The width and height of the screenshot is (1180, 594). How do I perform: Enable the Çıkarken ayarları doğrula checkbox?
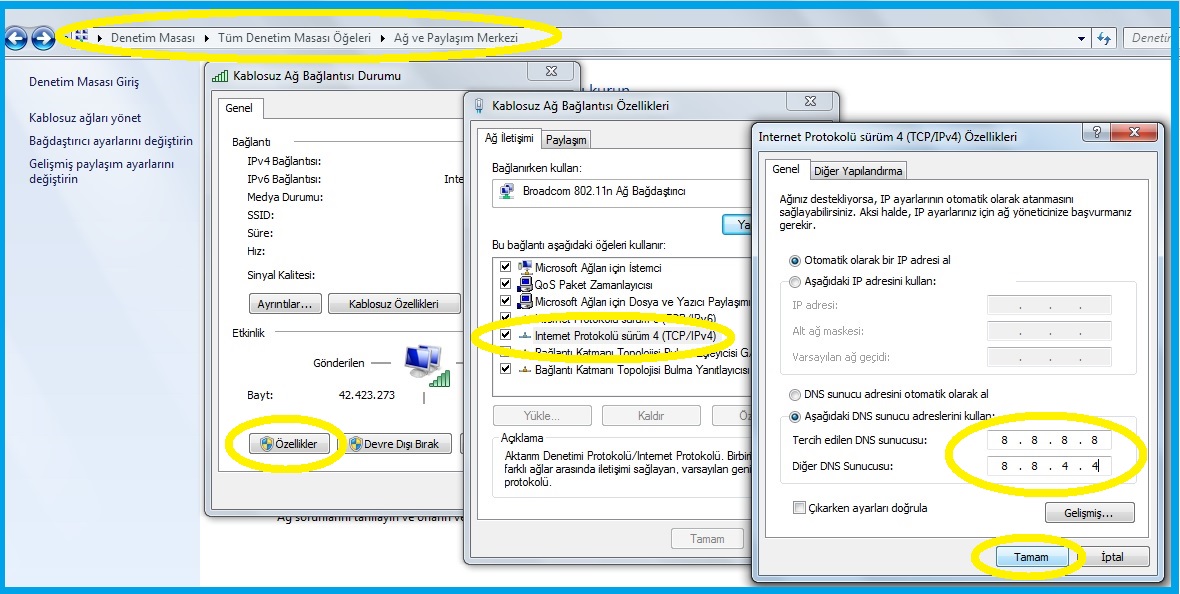point(799,508)
